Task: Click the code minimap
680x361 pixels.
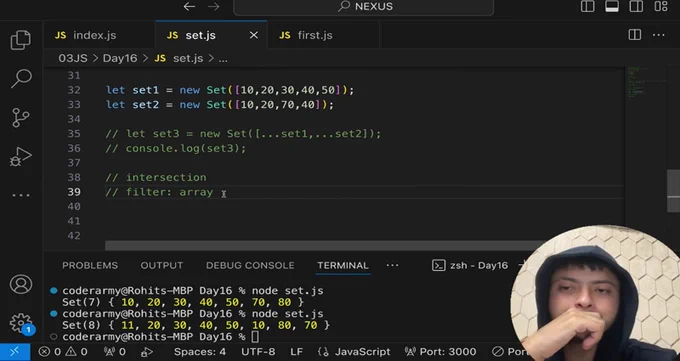Action: coord(645,82)
